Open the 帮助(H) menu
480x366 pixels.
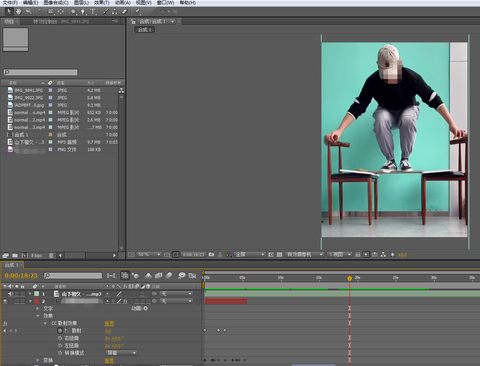[x=188, y=3]
